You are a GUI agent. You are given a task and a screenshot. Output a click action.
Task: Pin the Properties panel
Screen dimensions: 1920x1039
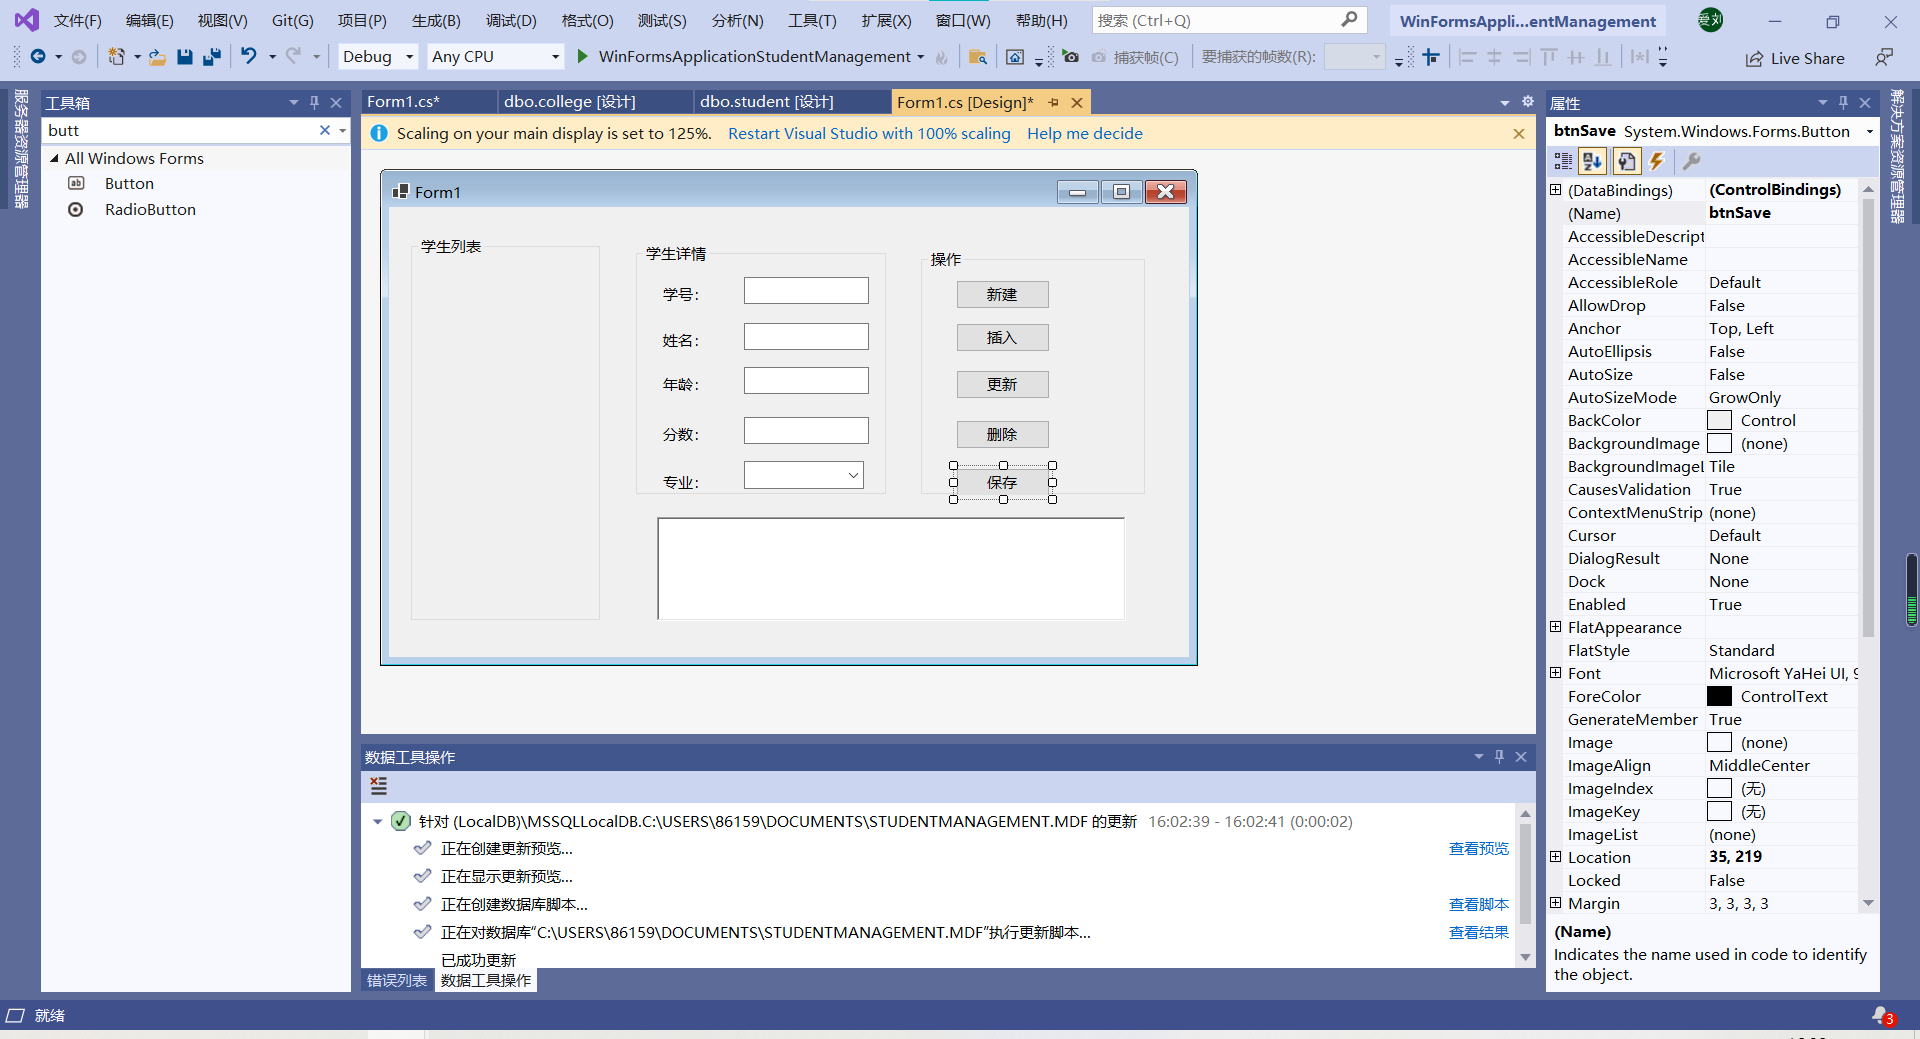pos(1844,103)
